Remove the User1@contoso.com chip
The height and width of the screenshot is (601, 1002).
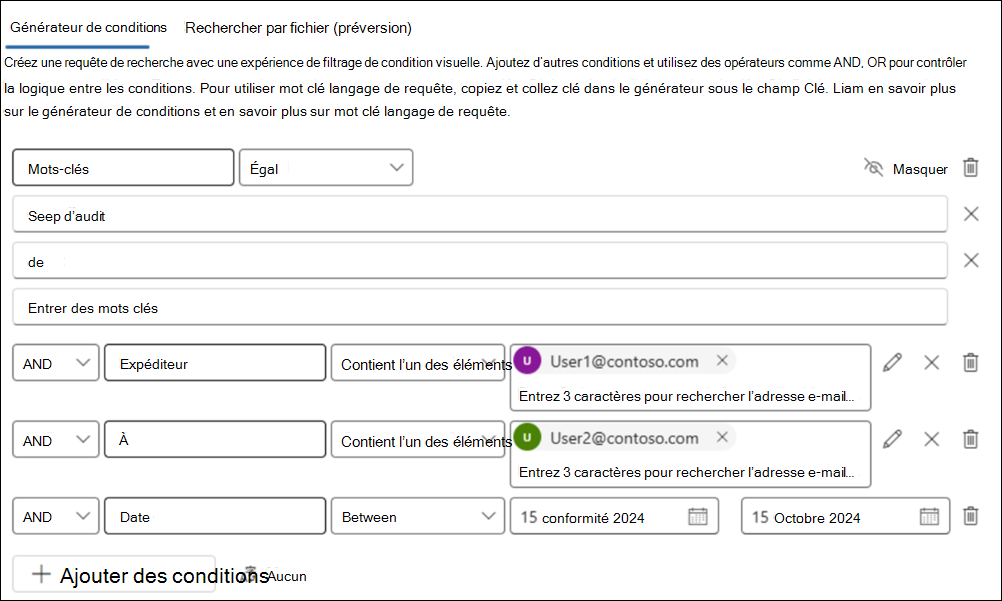(722, 360)
